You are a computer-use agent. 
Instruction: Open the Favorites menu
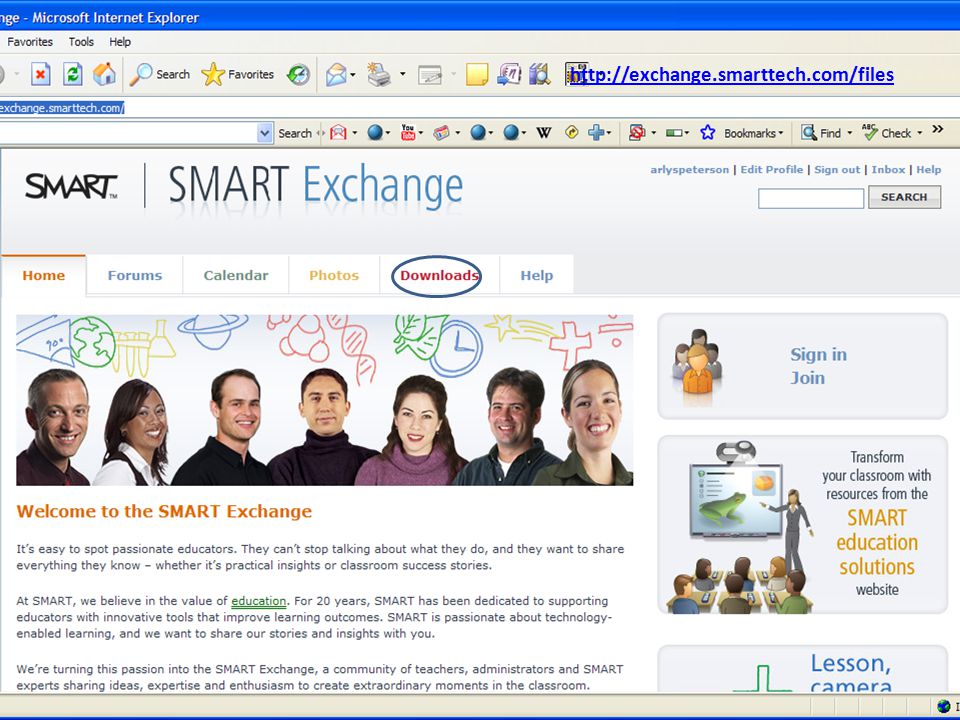coord(30,42)
